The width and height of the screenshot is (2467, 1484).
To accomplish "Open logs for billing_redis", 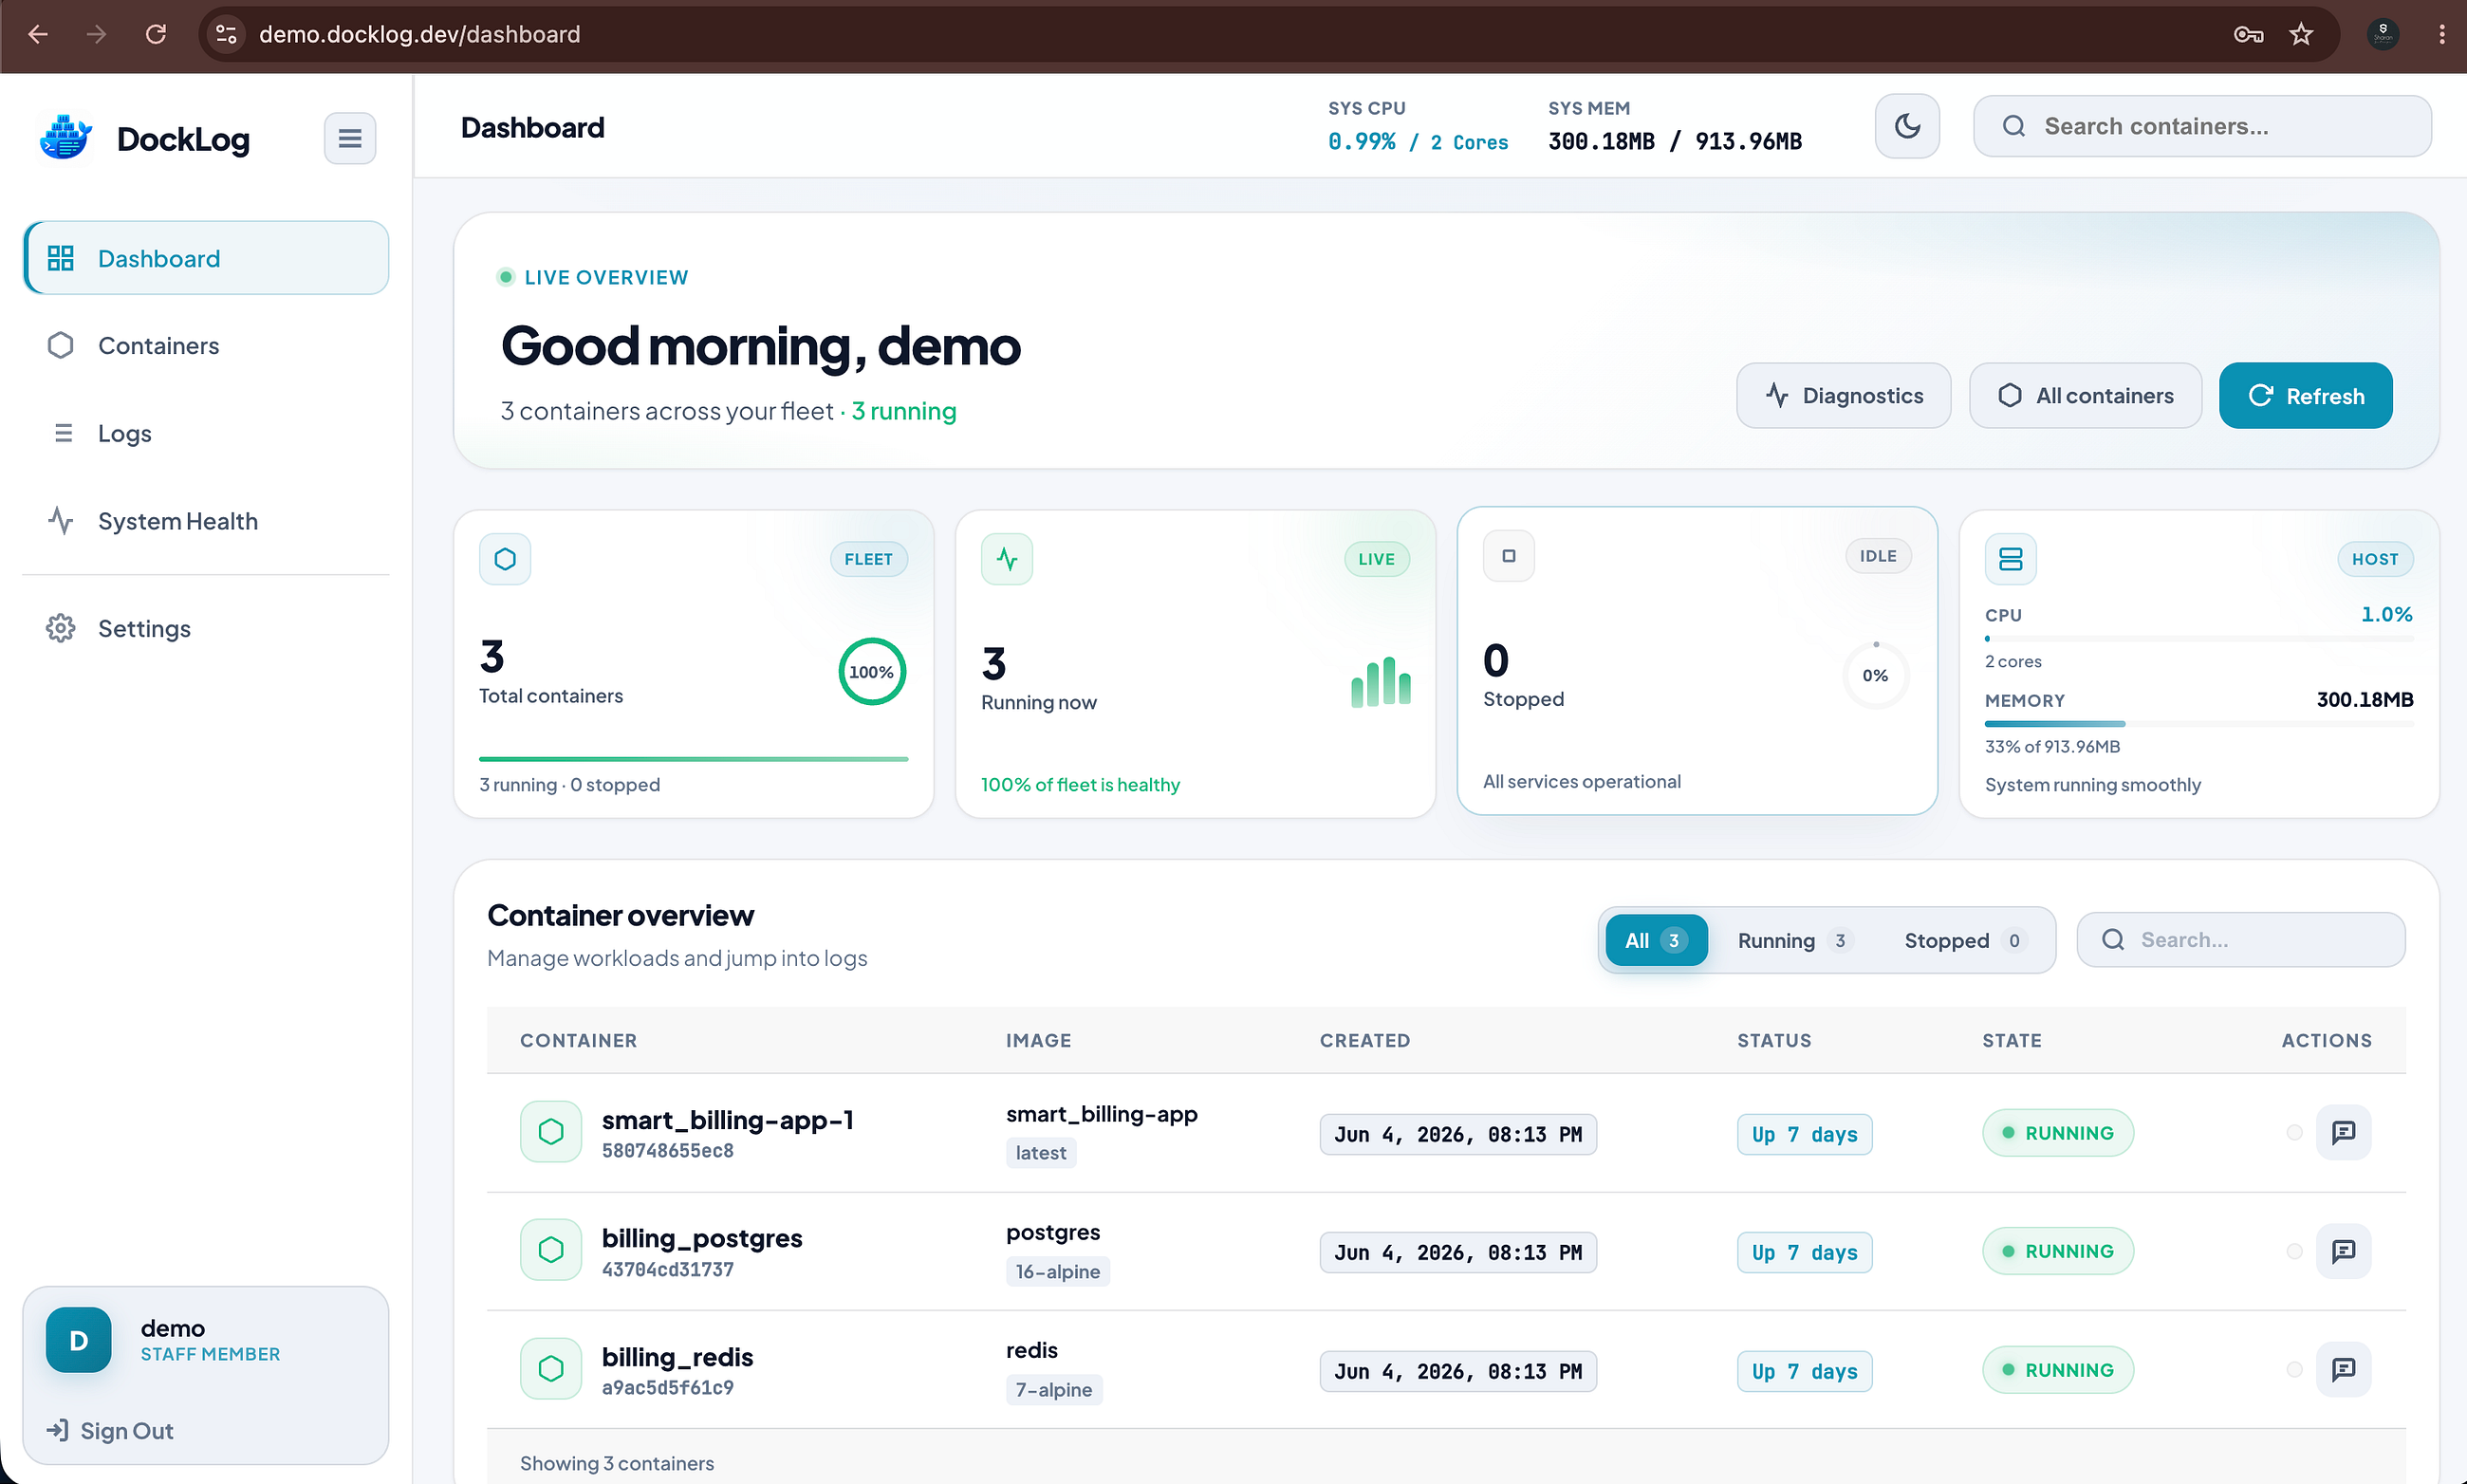I will tap(2343, 1369).
